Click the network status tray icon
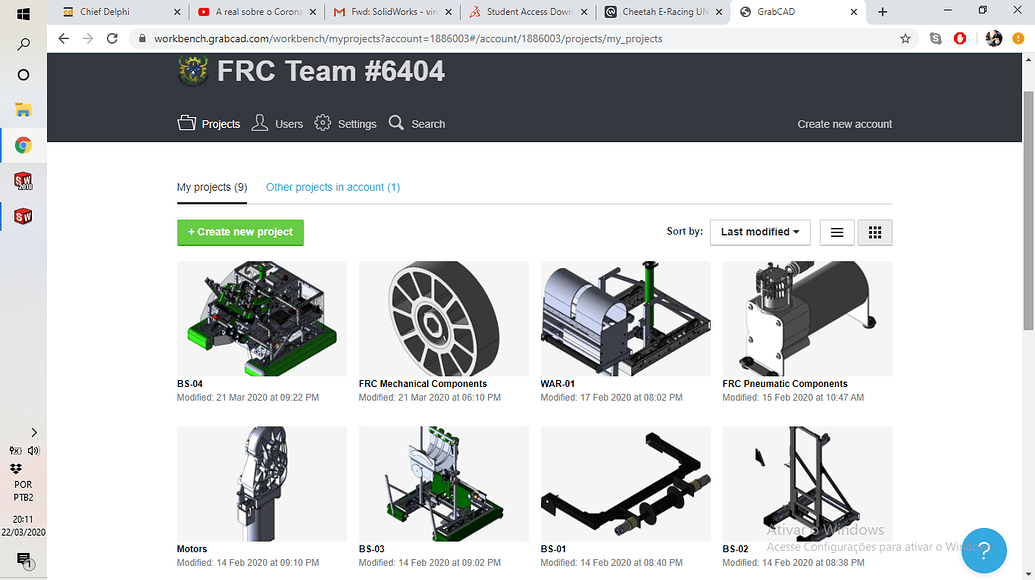This screenshot has height=580, width=1035. 15,451
